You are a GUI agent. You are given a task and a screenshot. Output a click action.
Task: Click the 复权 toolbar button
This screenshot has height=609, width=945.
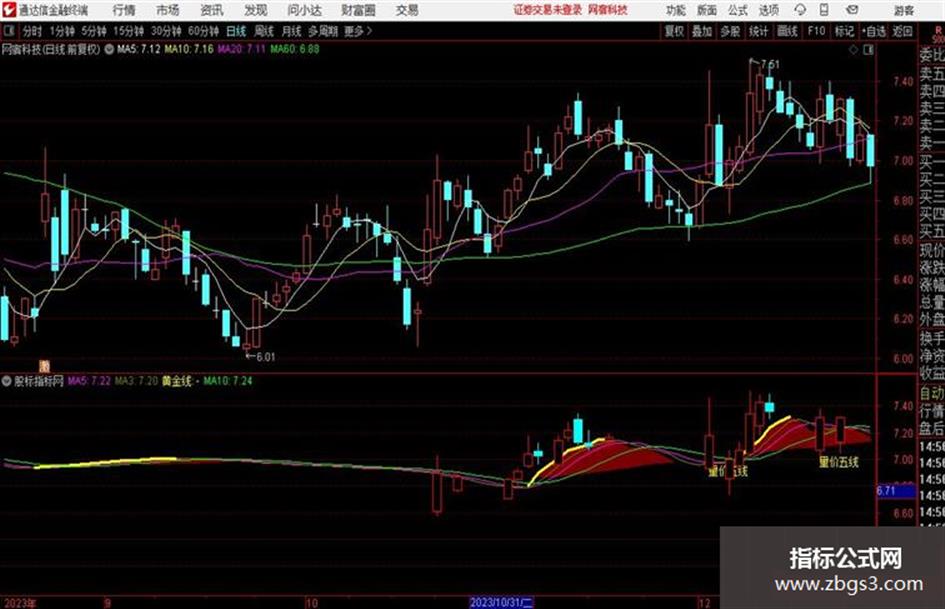coord(674,31)
